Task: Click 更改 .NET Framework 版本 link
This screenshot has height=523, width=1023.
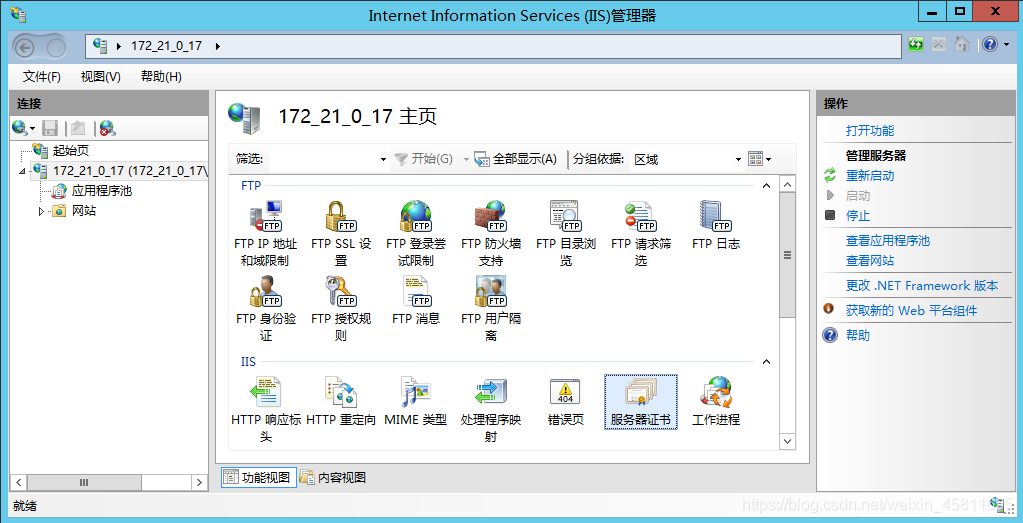Action: click(922, 286)
